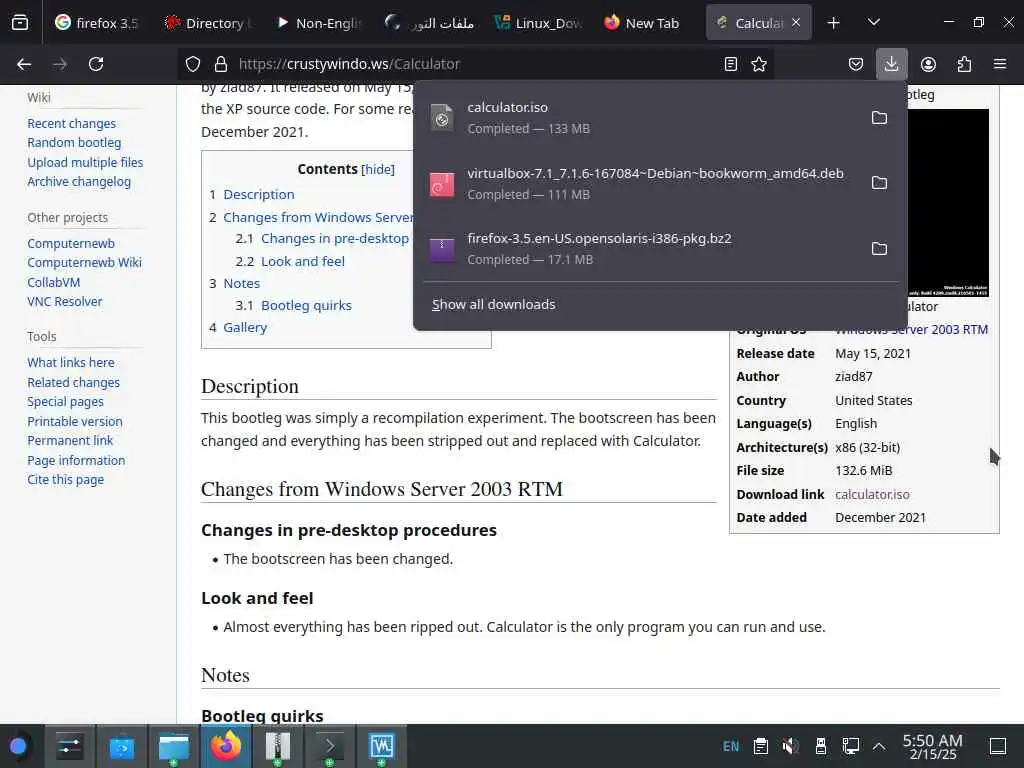
Task: Jump to Look and feel contents entry
Action: (302, 261)
